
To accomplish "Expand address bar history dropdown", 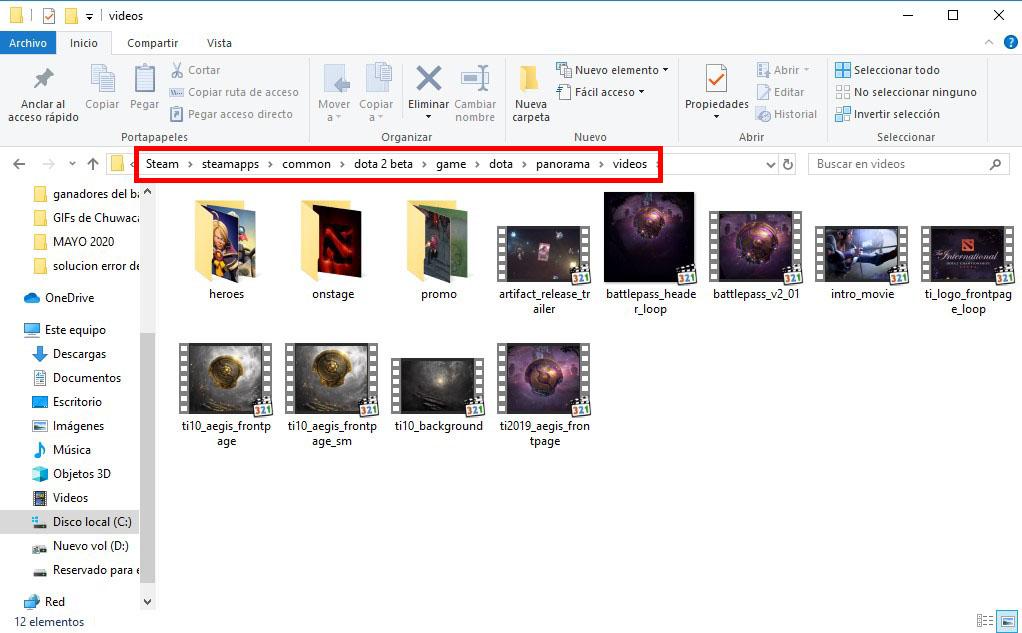I will pyautogui.click(x=771, y=164).
